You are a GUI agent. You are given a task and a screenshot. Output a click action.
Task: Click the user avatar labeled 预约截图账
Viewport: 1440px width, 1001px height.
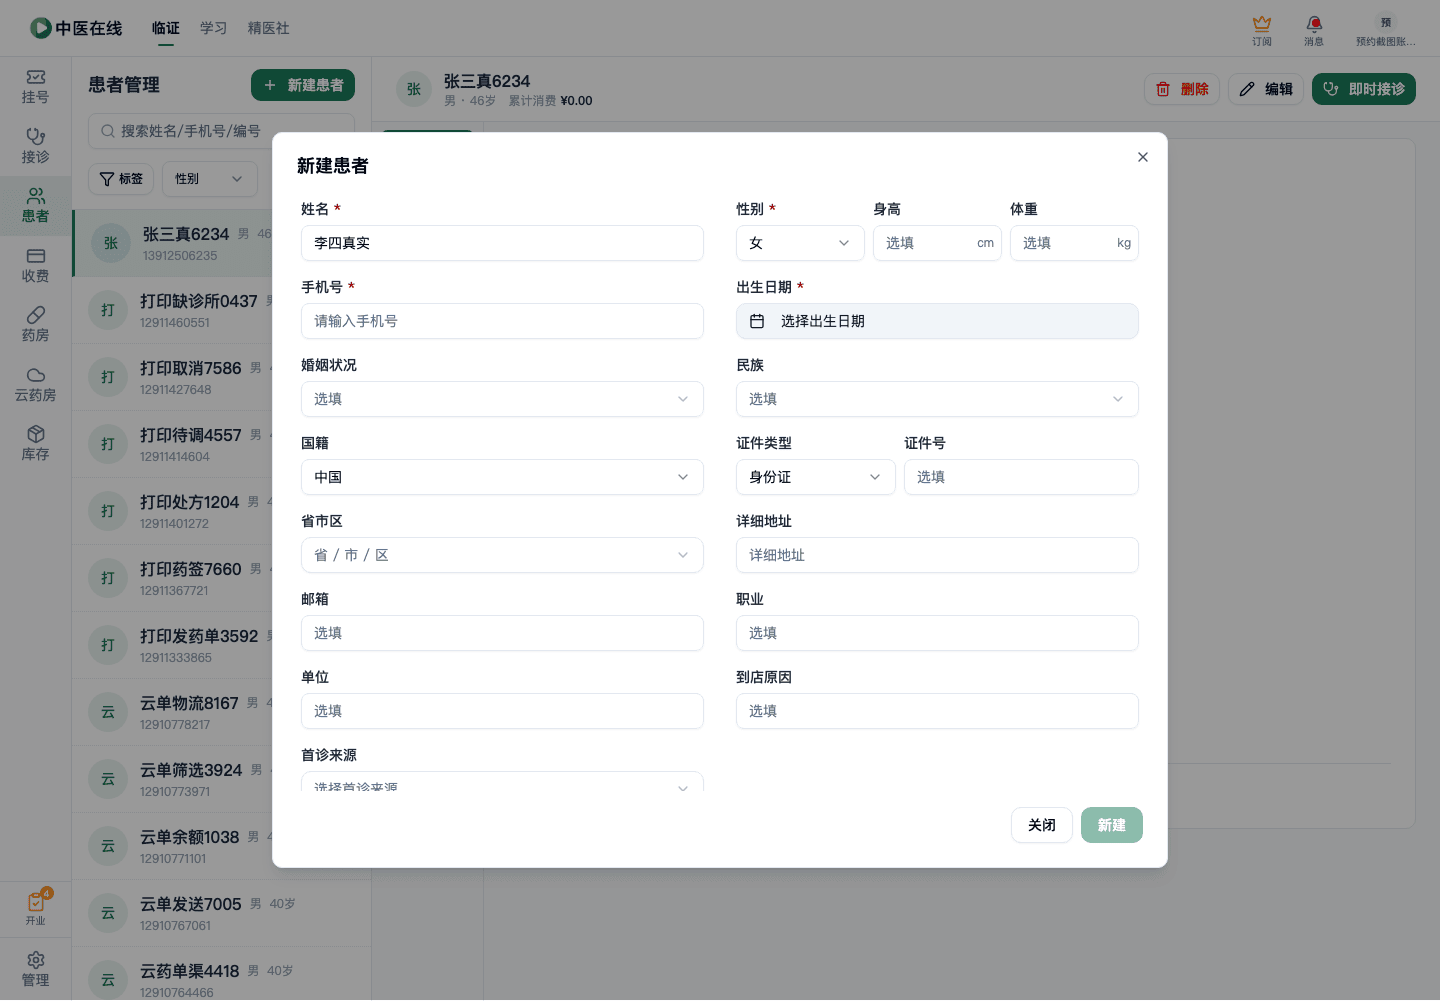(1385, 30)
